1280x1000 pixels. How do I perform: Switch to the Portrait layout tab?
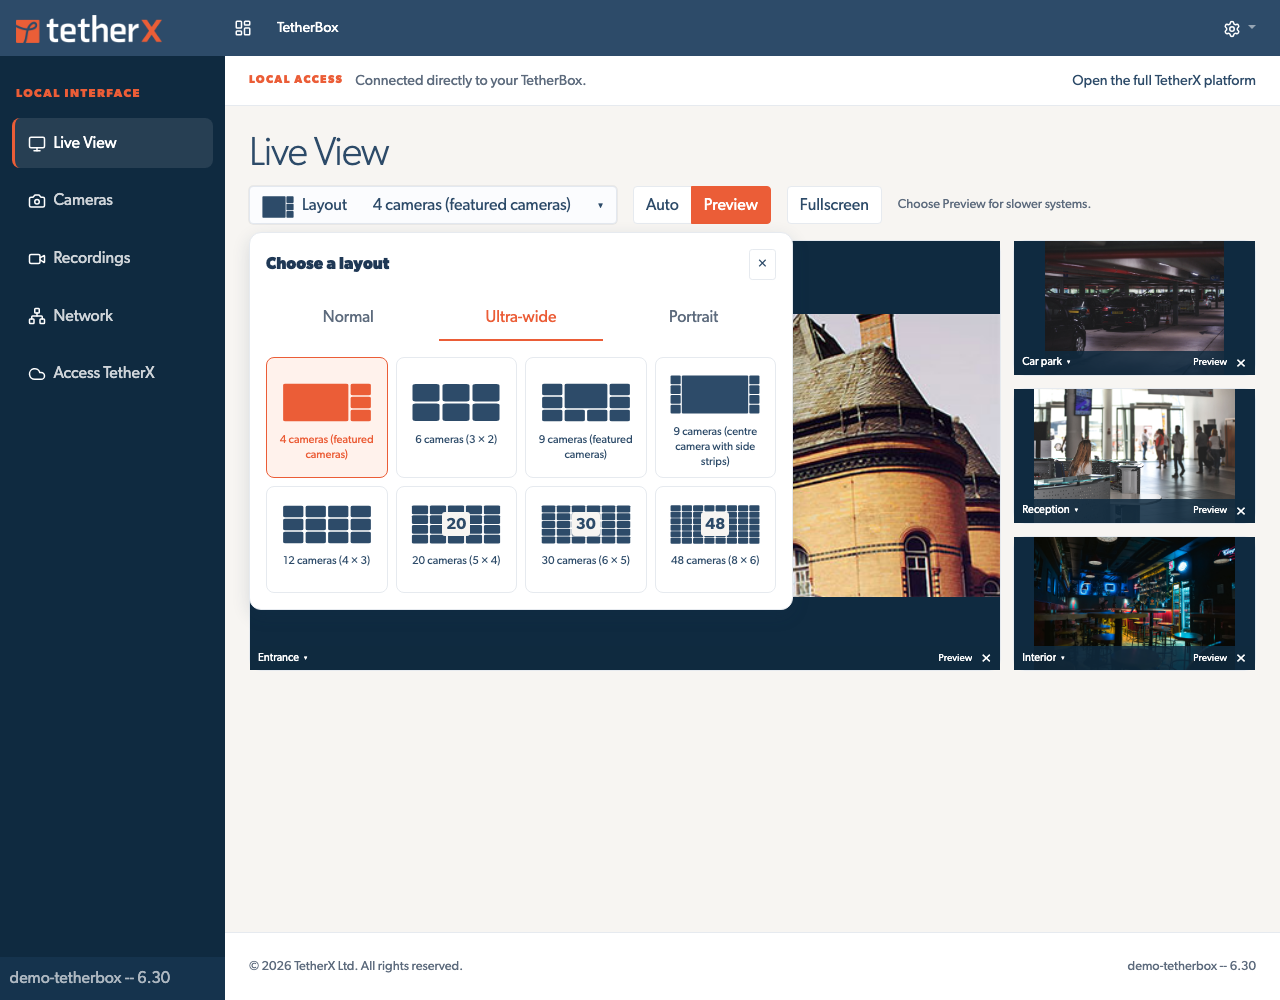pyautogui.click(x=694, y=317)
